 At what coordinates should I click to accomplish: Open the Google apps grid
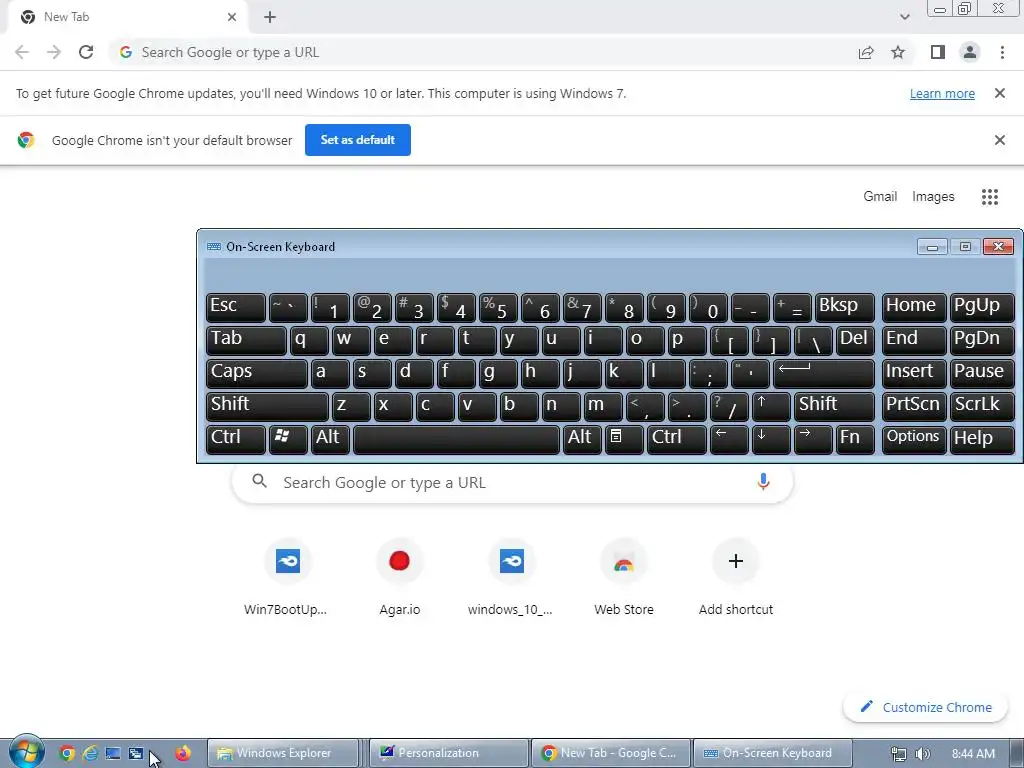click(x=990, y=197)
